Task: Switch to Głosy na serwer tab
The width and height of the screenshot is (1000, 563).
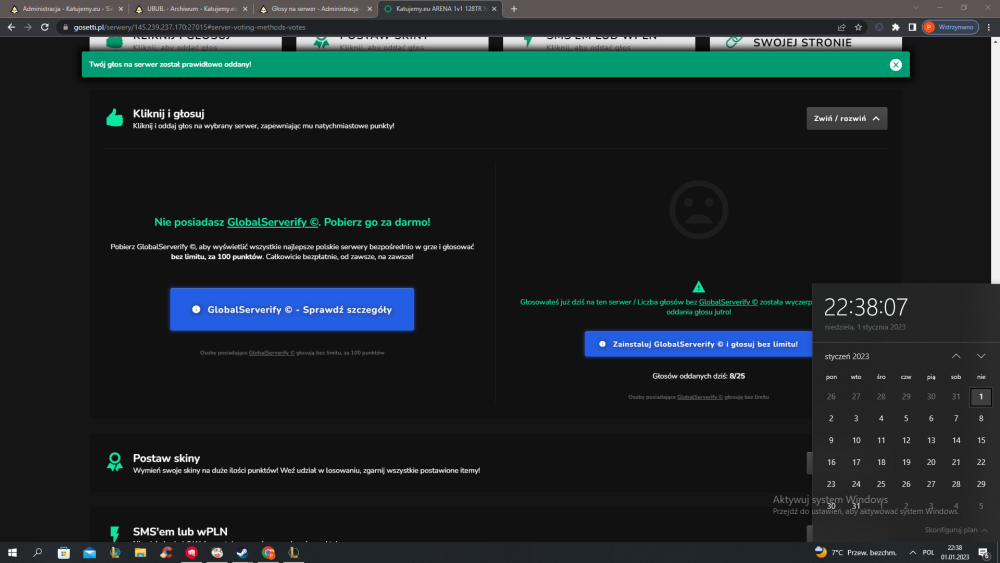Action: tap(315, 9)
